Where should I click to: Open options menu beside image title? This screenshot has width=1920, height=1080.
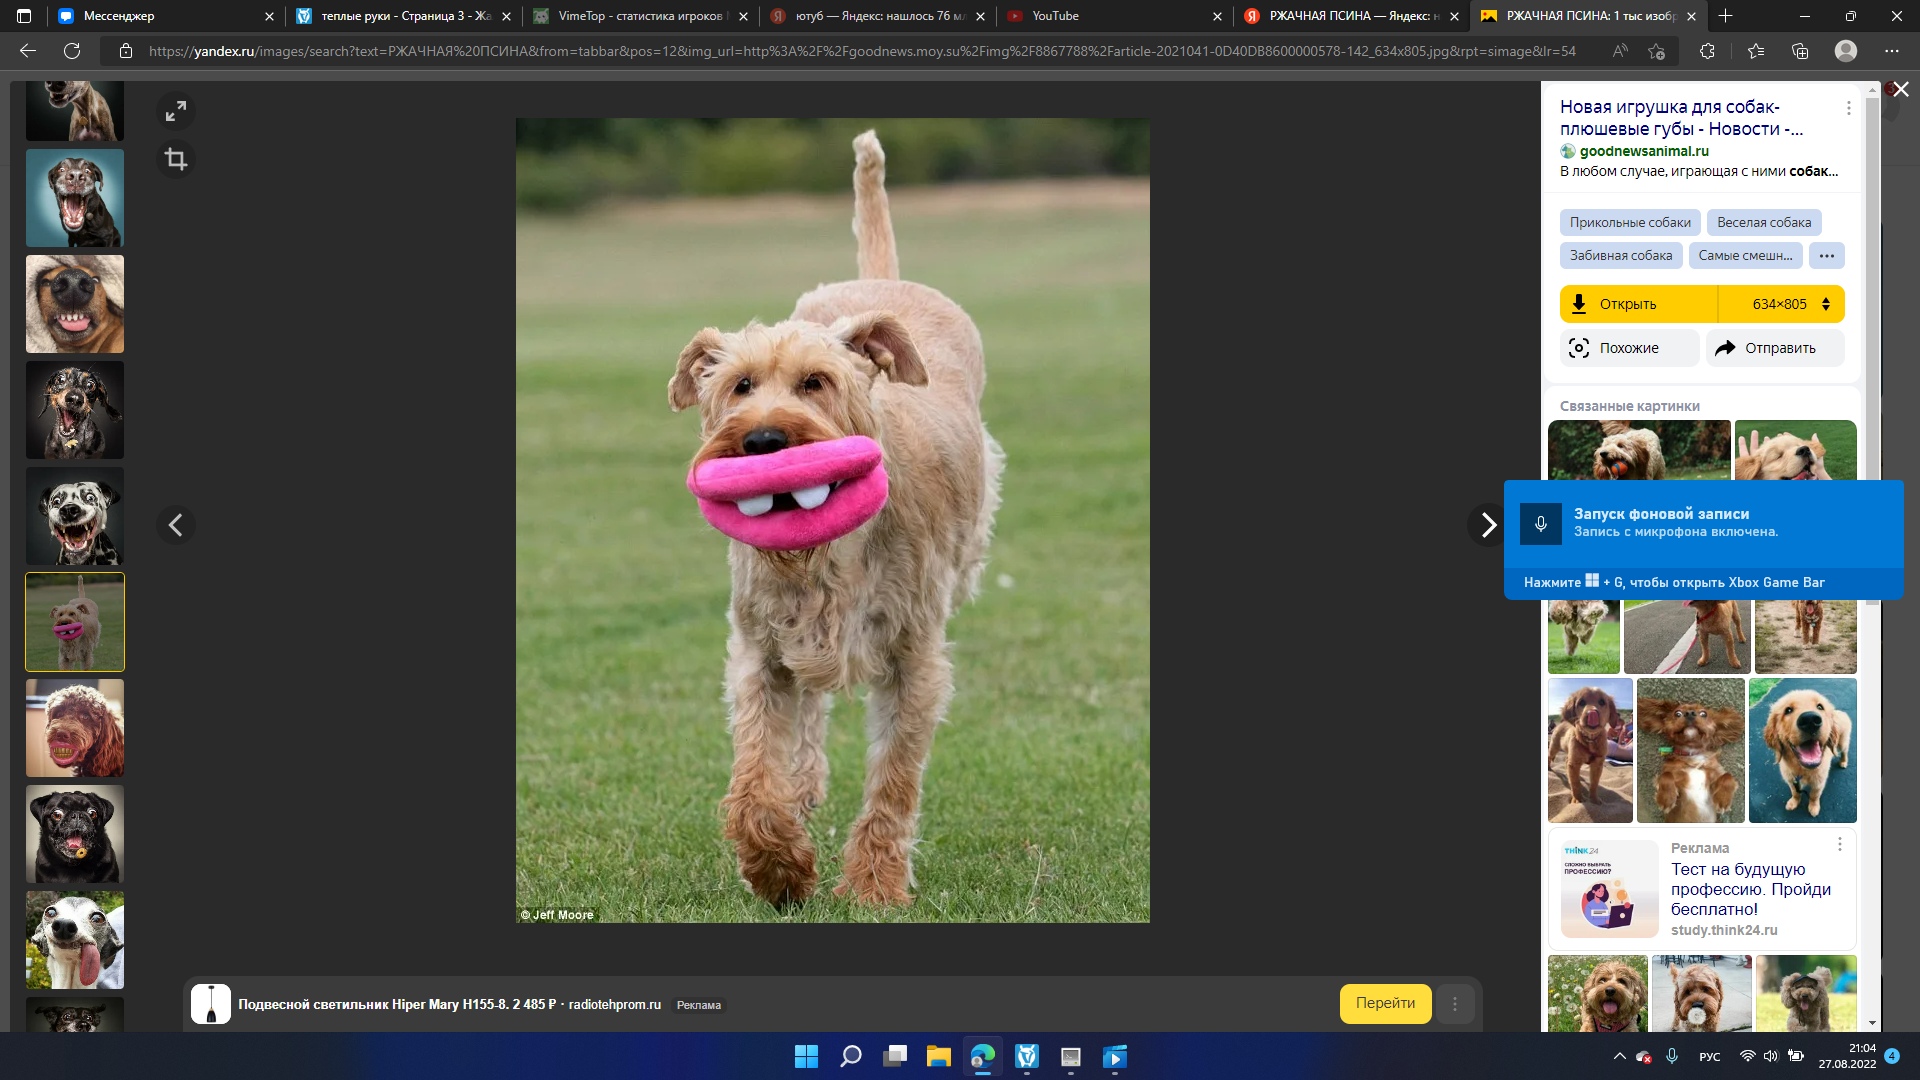pos(1848,108)
